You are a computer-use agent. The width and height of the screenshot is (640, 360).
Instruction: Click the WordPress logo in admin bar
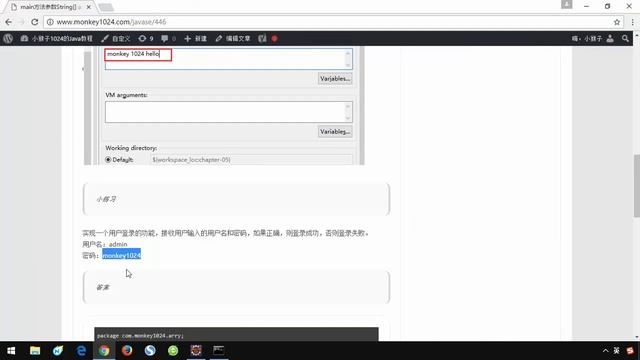tap(8, 38)
